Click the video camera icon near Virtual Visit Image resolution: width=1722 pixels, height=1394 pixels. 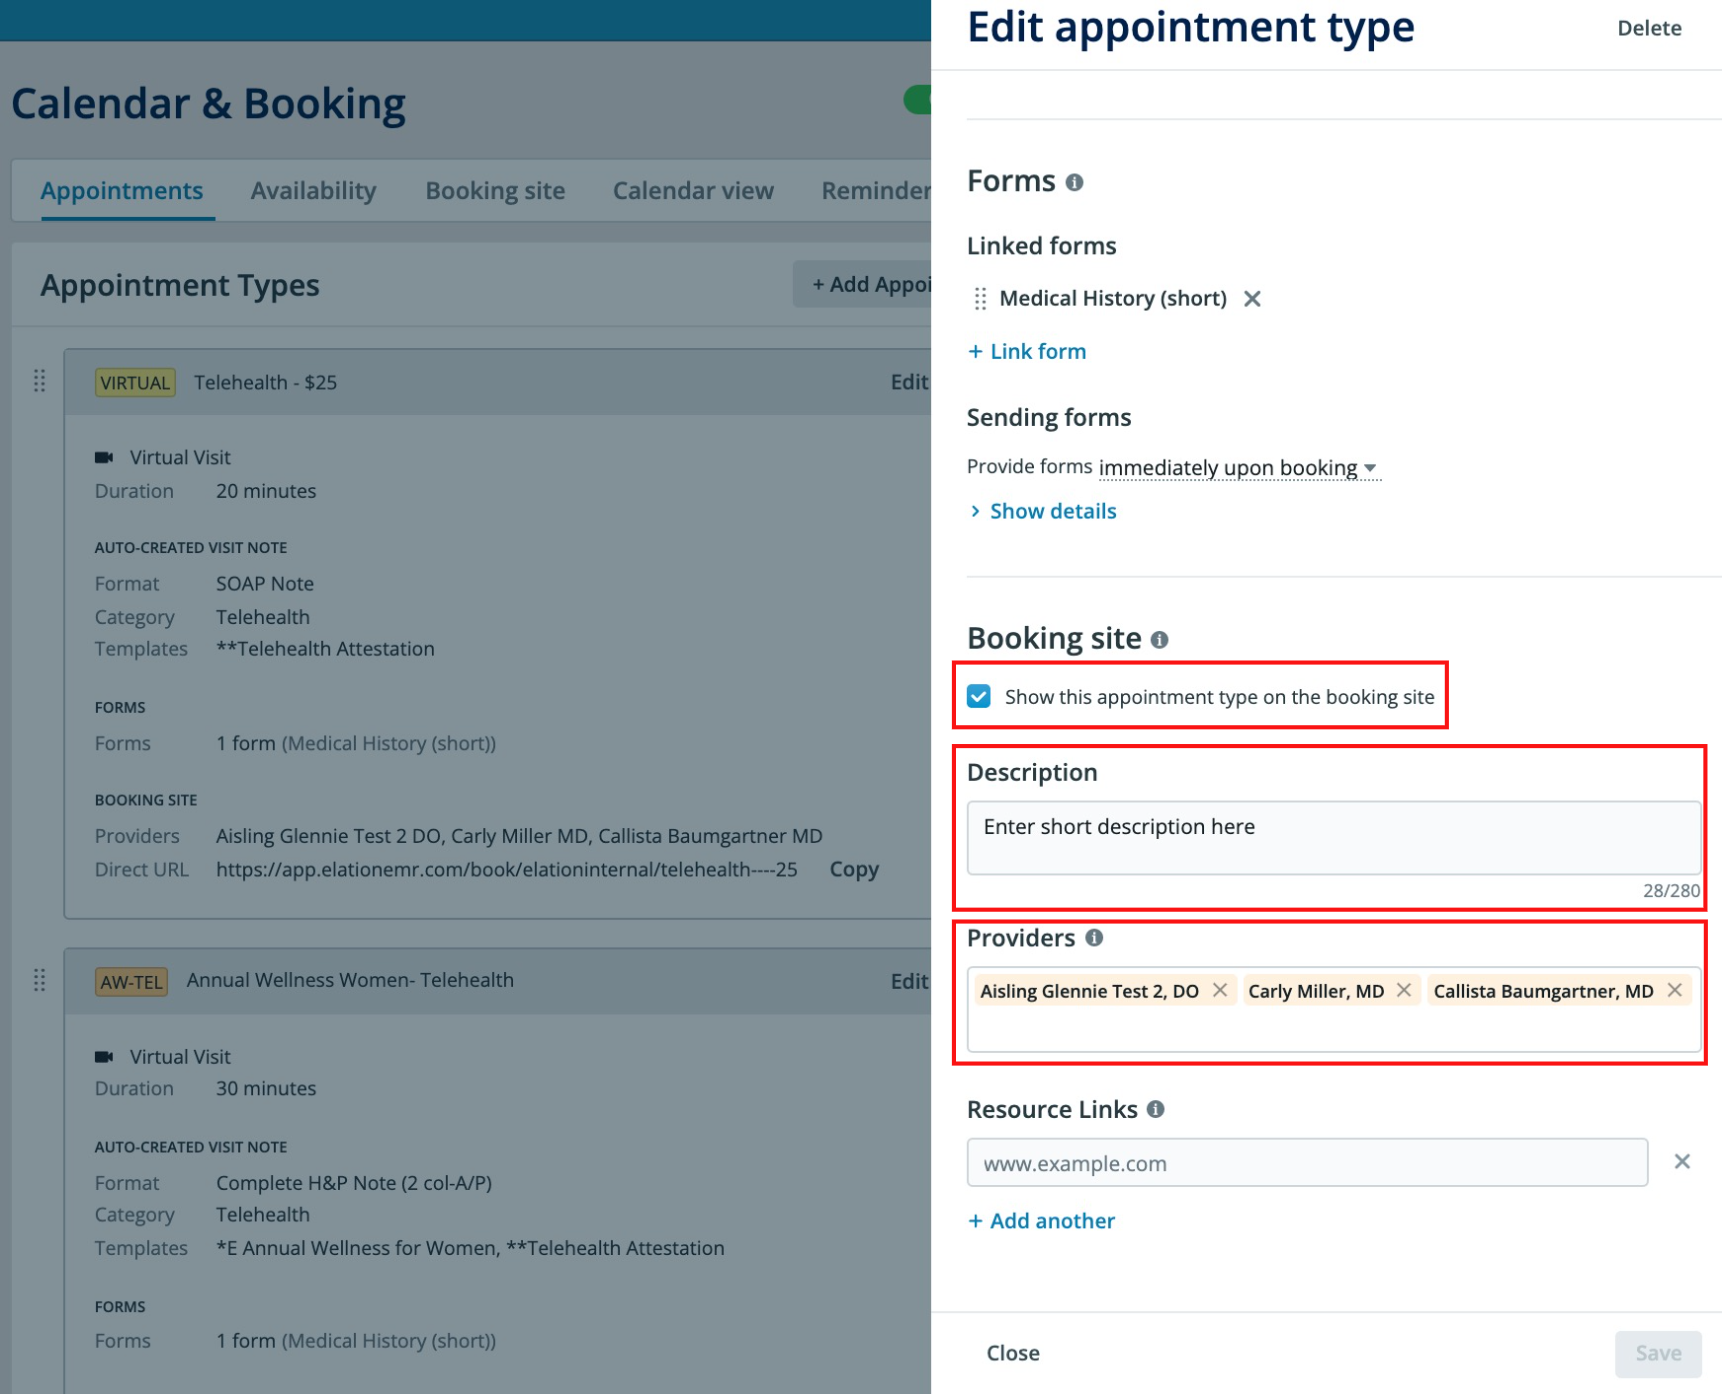point(107,456)
